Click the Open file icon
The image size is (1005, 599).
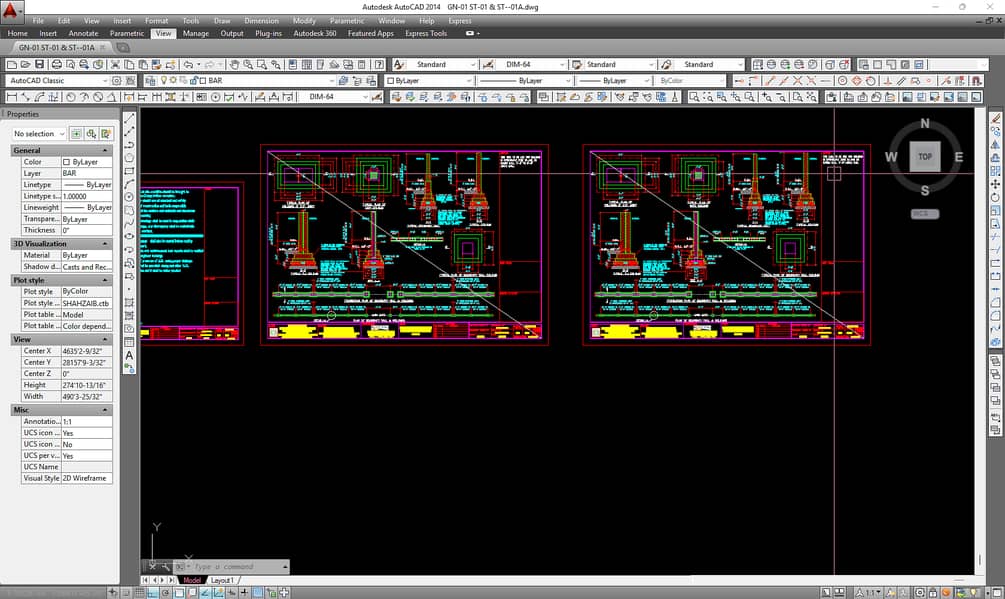(26, 65)
